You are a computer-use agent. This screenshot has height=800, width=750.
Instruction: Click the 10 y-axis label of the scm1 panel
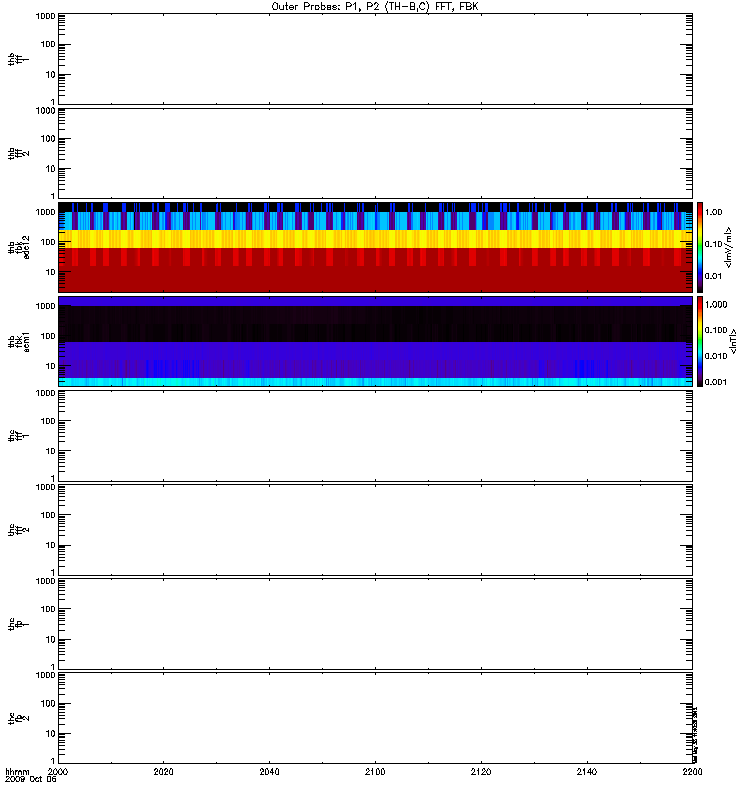(x=50, y=366)
